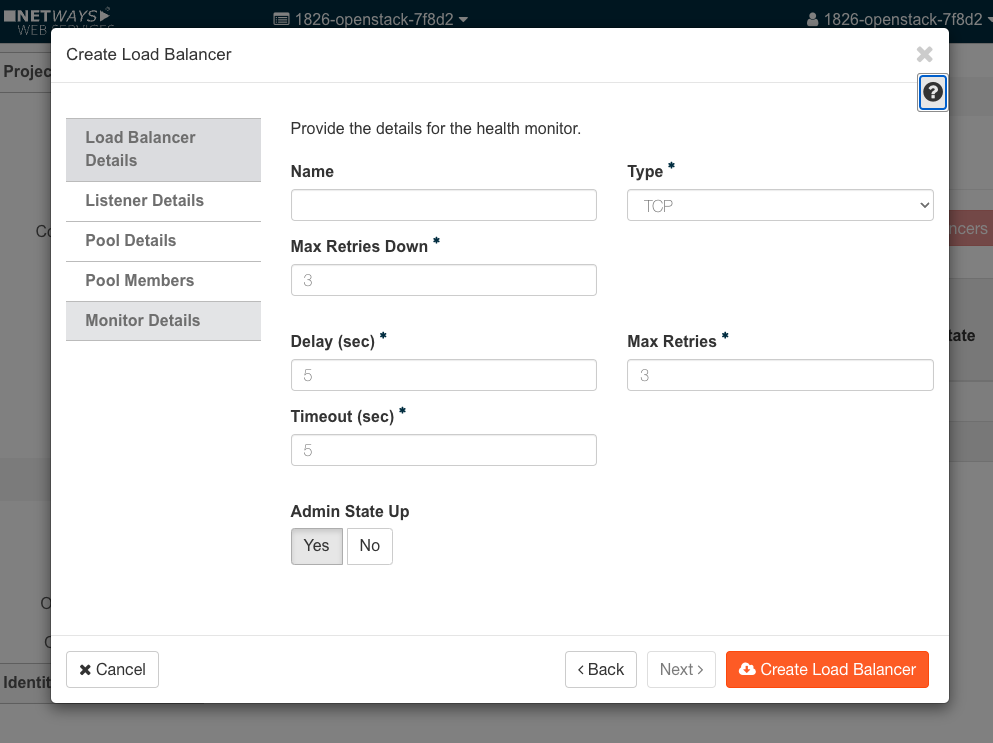Click the Max Retries Down field
This screenshot has height=743, width=993.
[443, 280]
